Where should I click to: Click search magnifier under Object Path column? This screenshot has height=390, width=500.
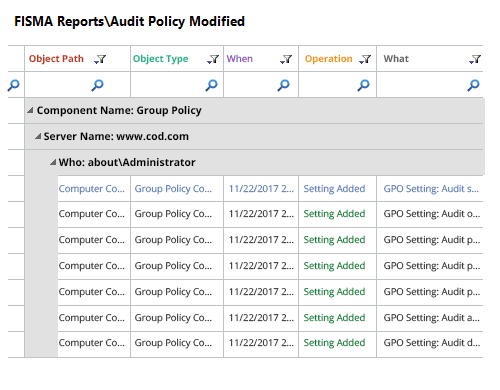[x=97, y=85]
